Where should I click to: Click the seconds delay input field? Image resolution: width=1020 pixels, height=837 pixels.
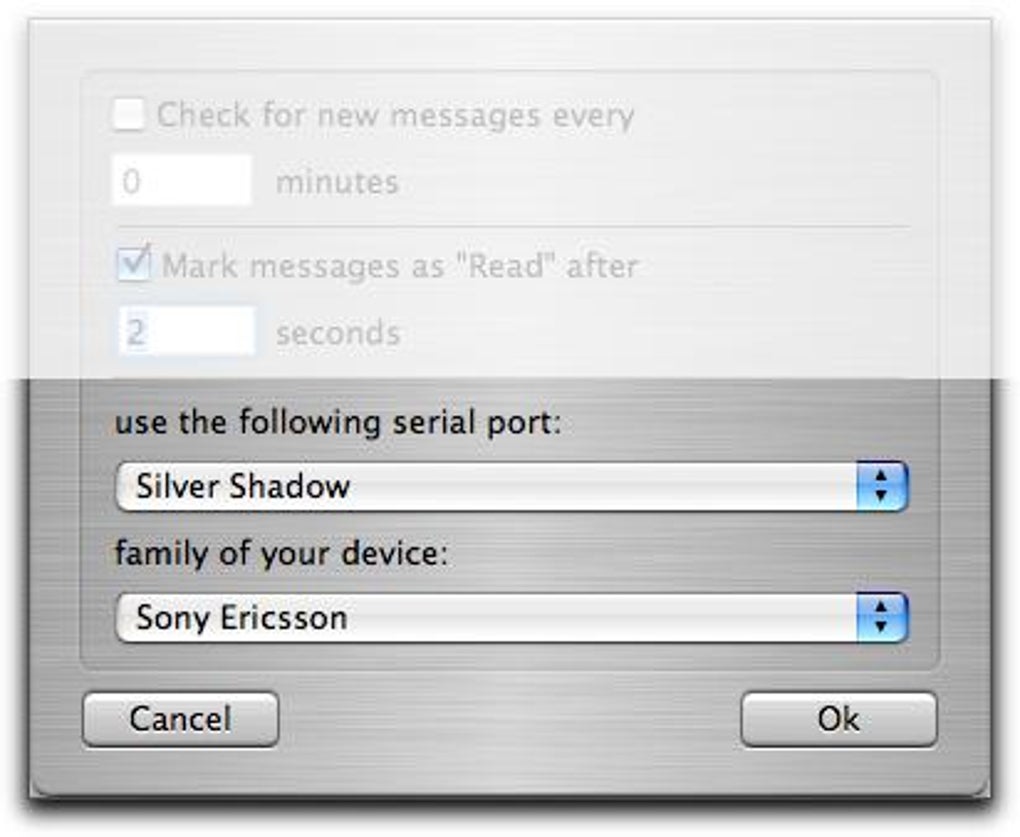[187, 331]
